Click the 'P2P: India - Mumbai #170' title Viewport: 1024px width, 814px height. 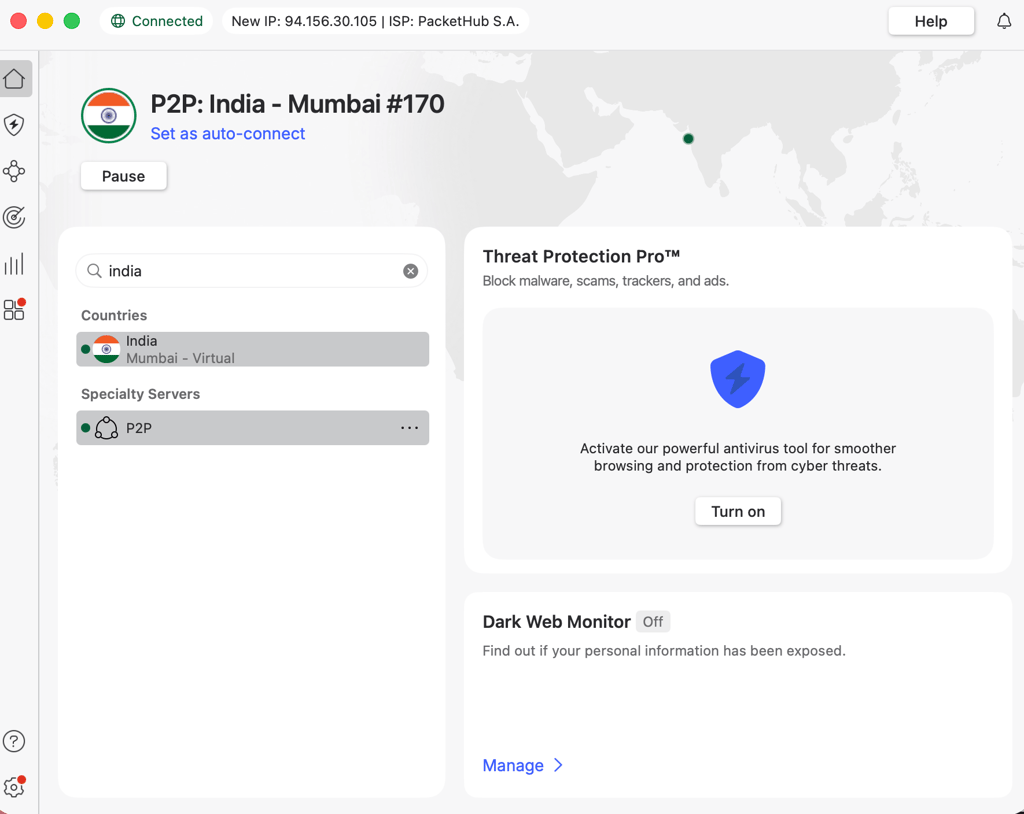(297, 104)
